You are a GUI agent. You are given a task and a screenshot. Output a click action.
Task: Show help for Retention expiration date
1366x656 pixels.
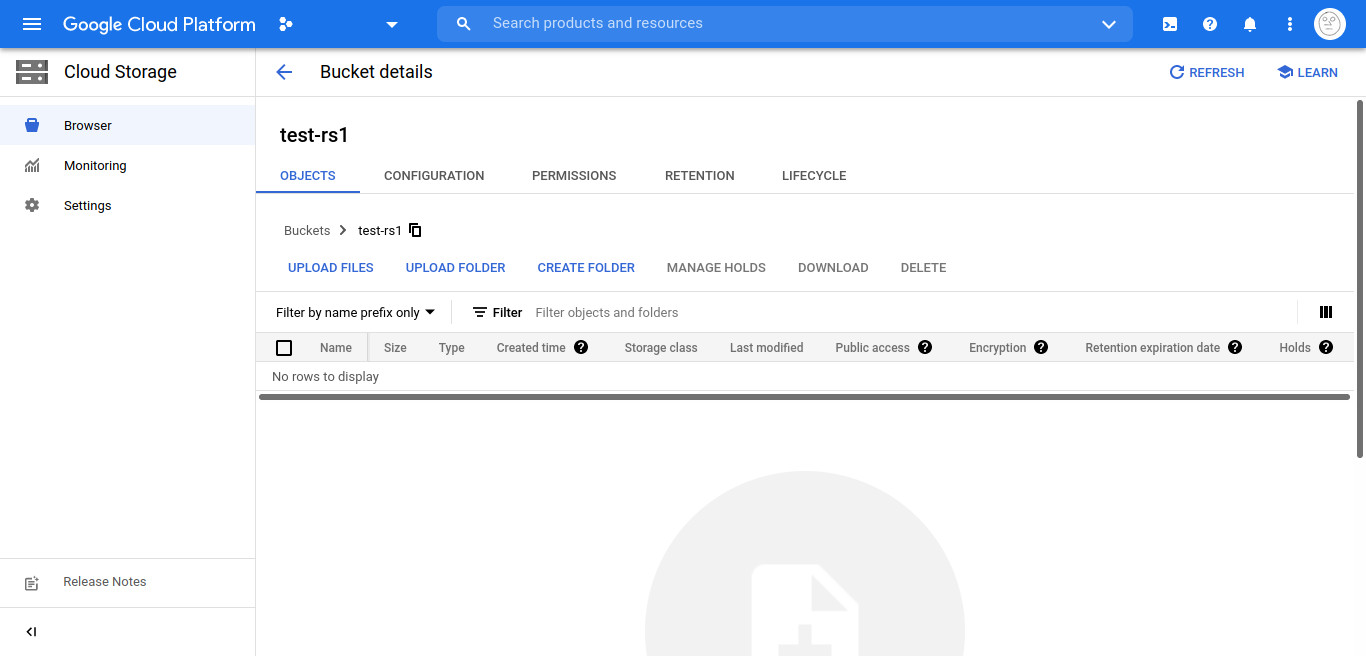click(1235, 348)
